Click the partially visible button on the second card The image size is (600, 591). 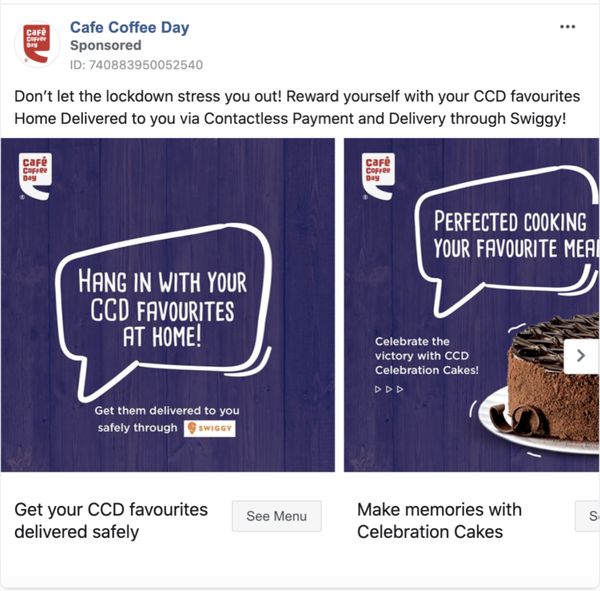pos(590,516)
